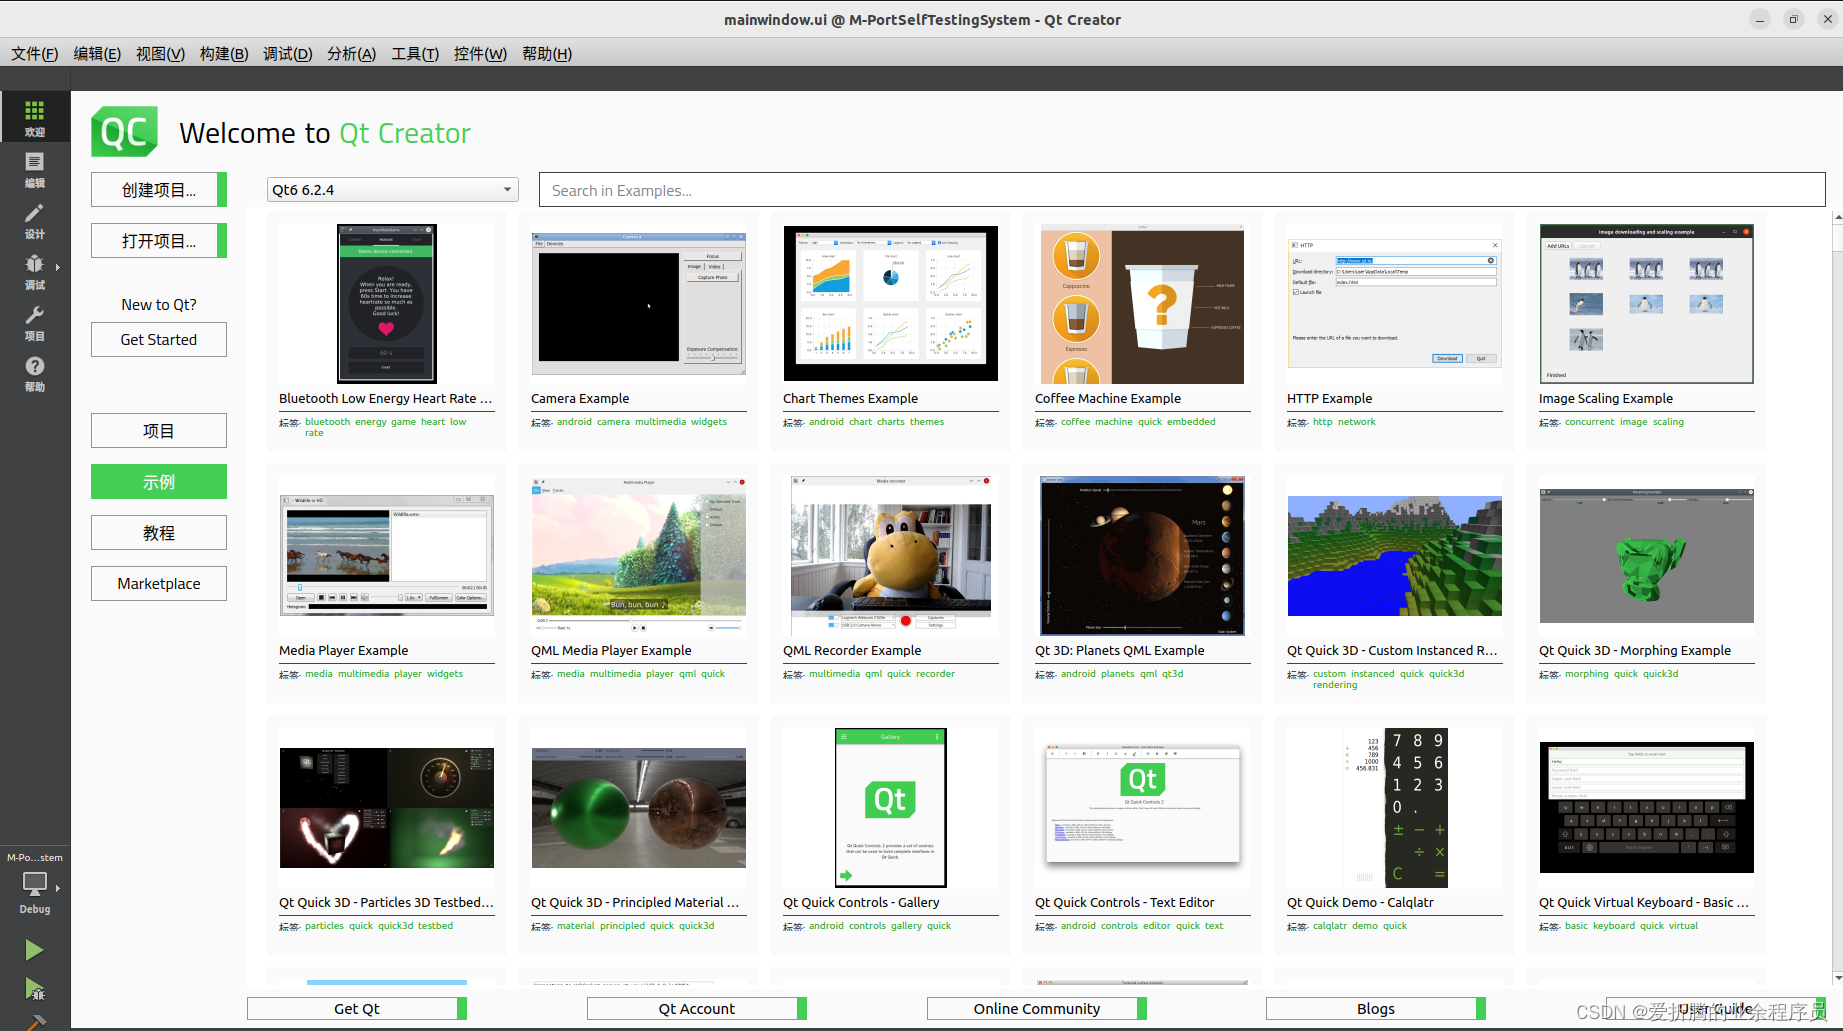1843x1031 pixels.
Task: Click the 'planets' tag under Qt 3D Planets
Action: [1118, 674]
